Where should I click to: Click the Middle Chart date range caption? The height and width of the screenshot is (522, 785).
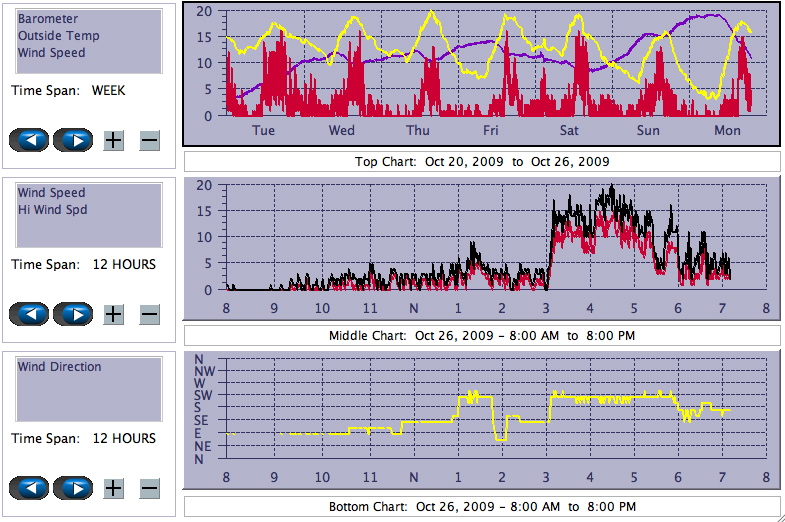pyautogui.click(x=481, y=336)
